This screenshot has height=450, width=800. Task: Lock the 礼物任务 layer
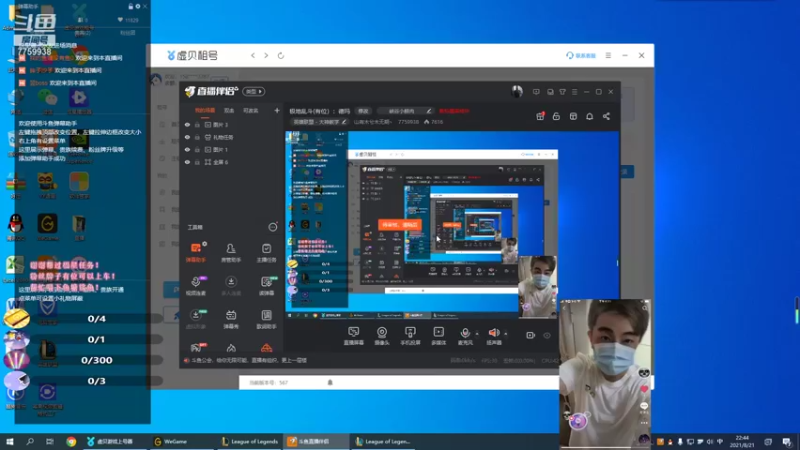click(x=197, y=137)
